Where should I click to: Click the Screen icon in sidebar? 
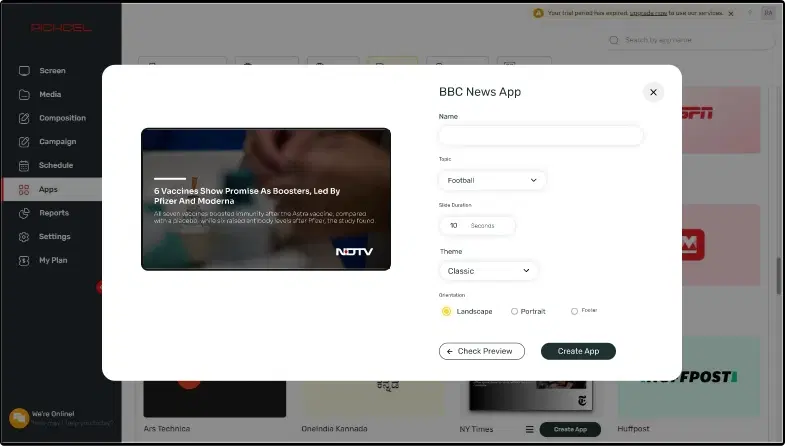[24, 71]
